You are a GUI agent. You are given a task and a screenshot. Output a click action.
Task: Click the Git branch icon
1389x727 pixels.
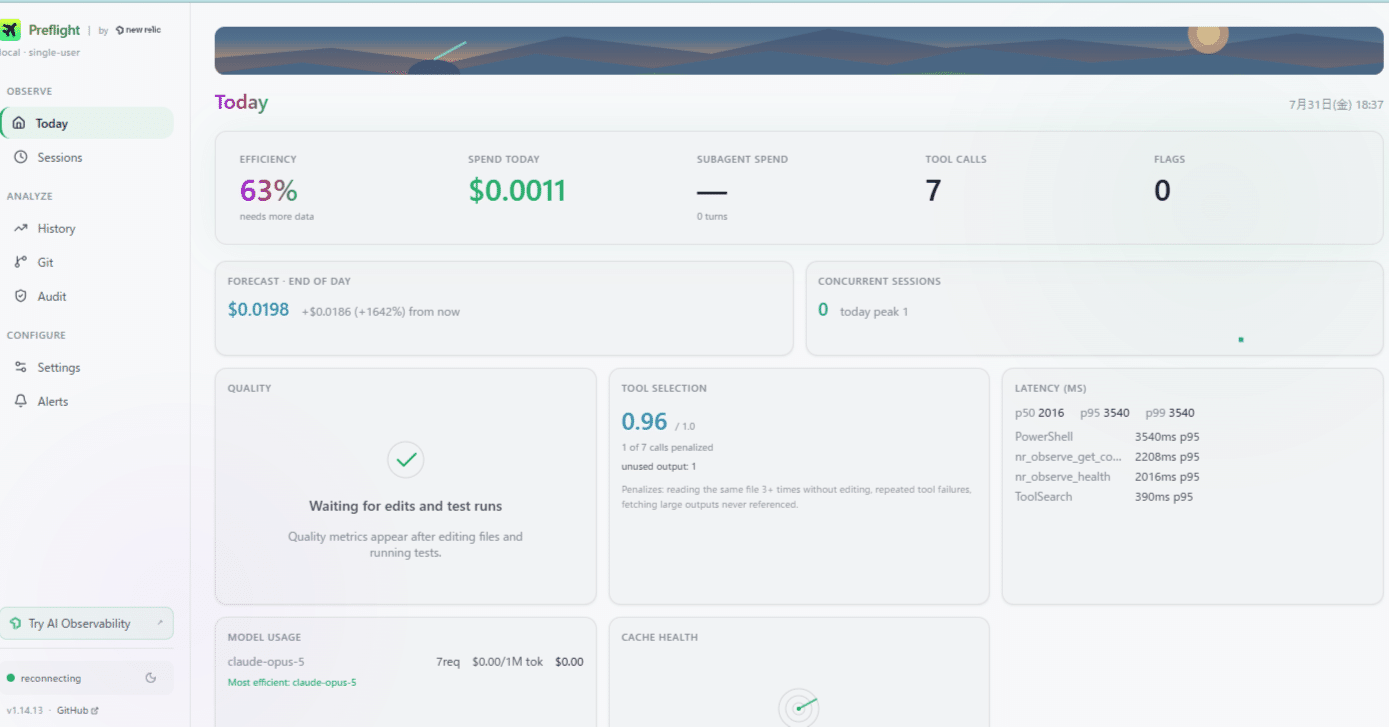(20, 262)
